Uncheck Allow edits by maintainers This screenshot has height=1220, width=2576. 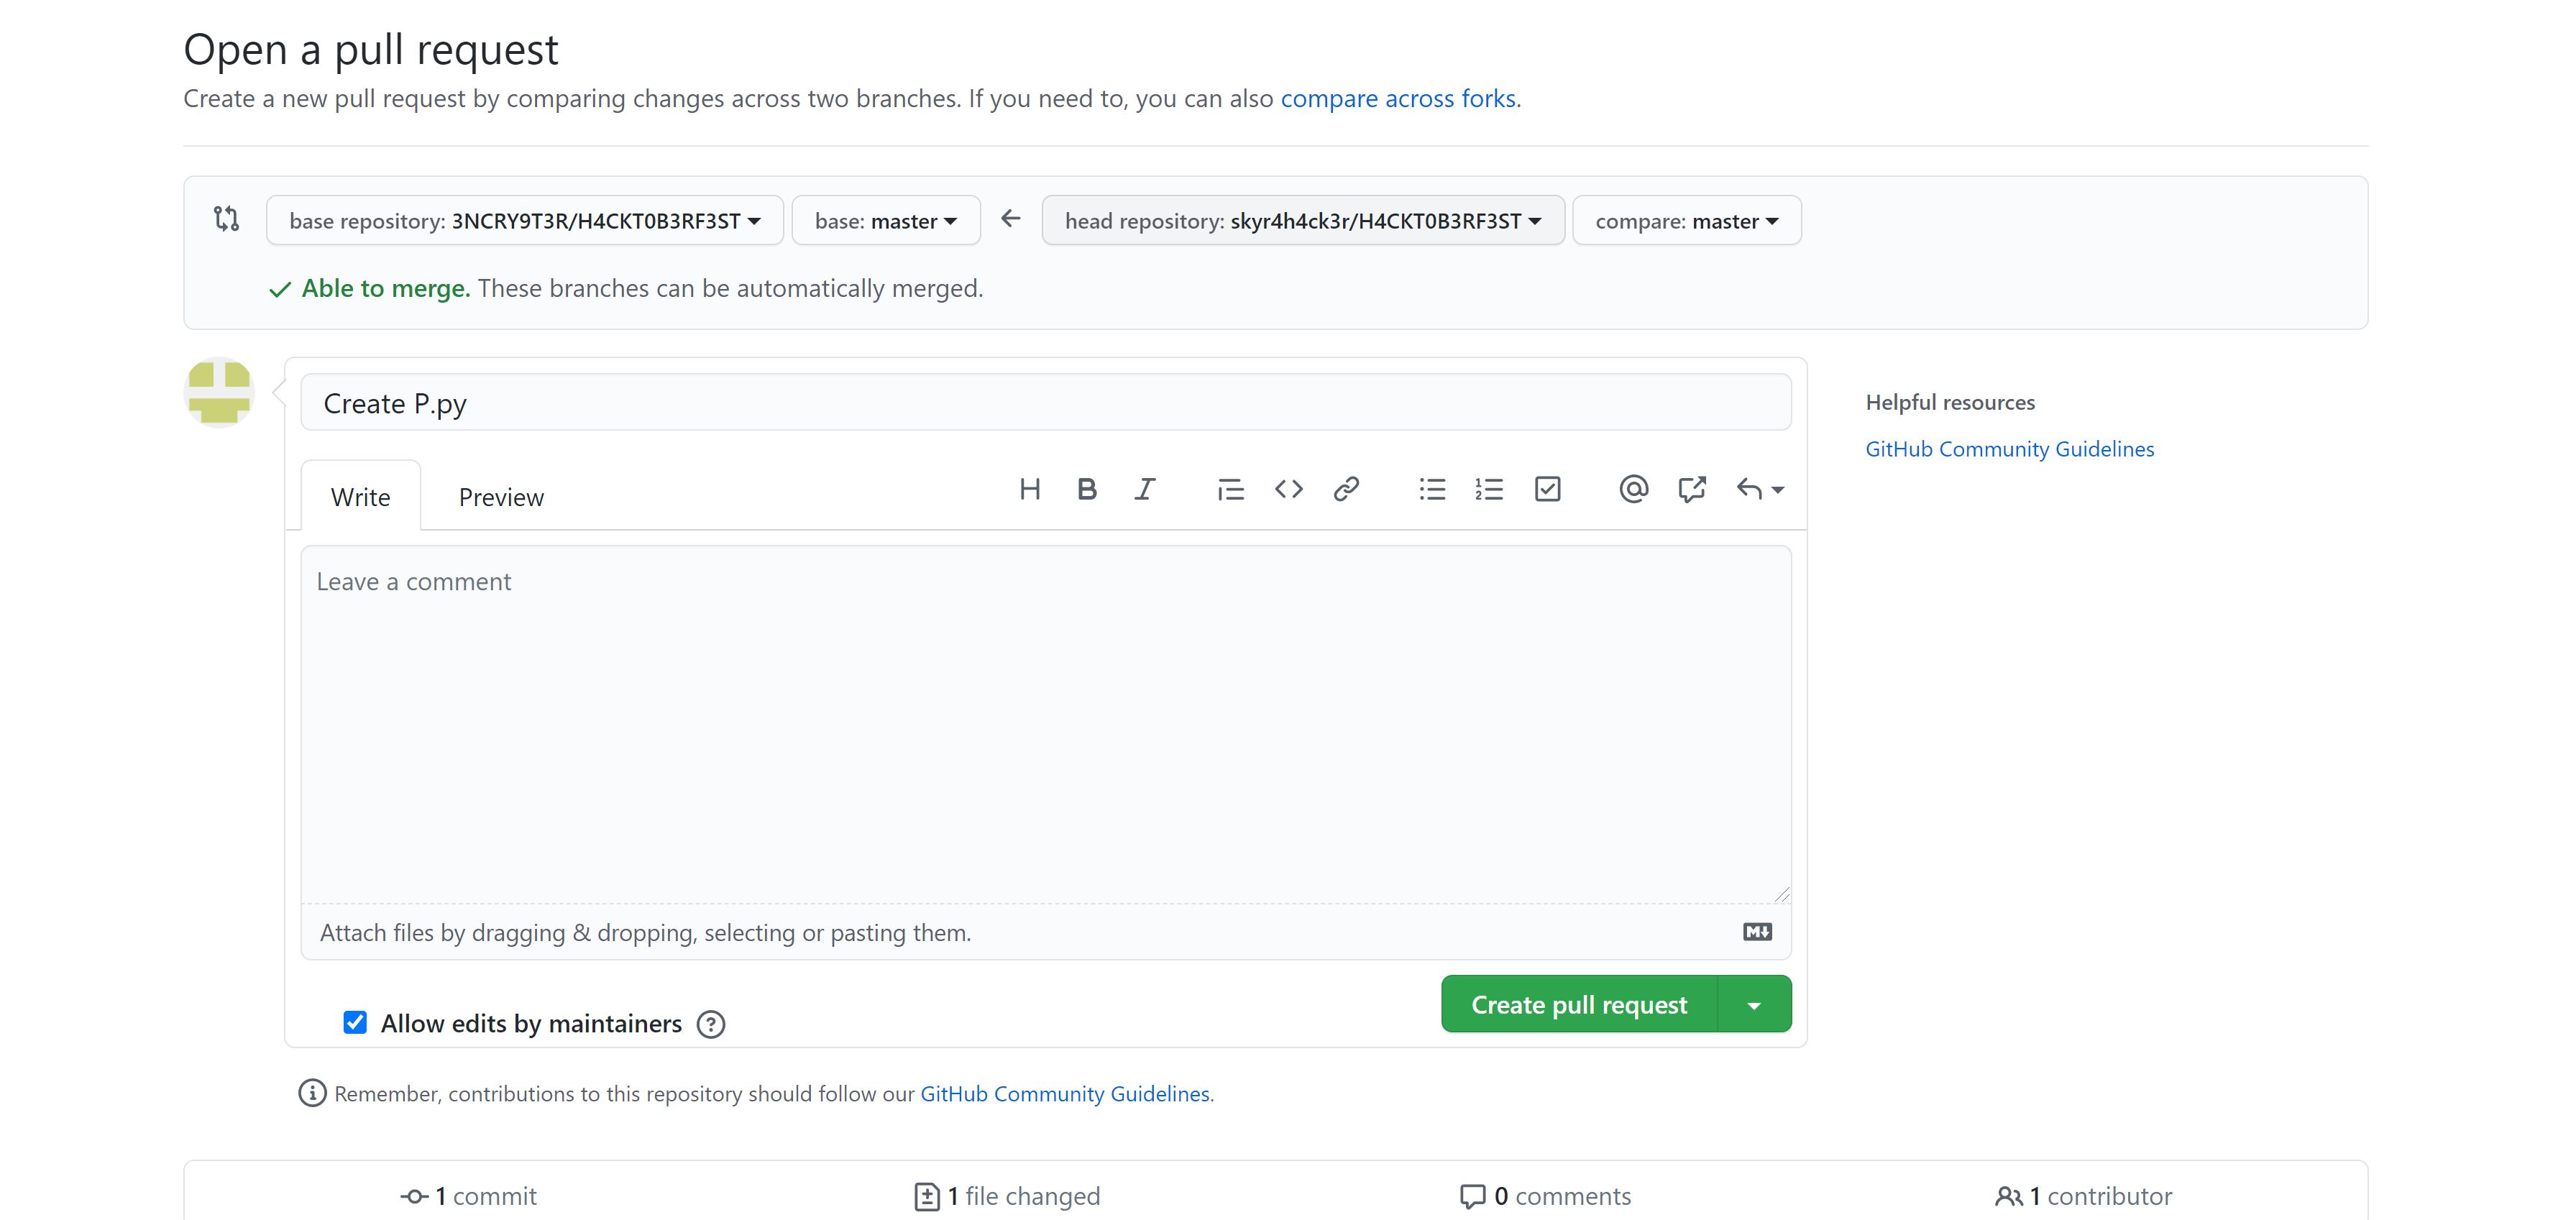tap(355, 1022)
